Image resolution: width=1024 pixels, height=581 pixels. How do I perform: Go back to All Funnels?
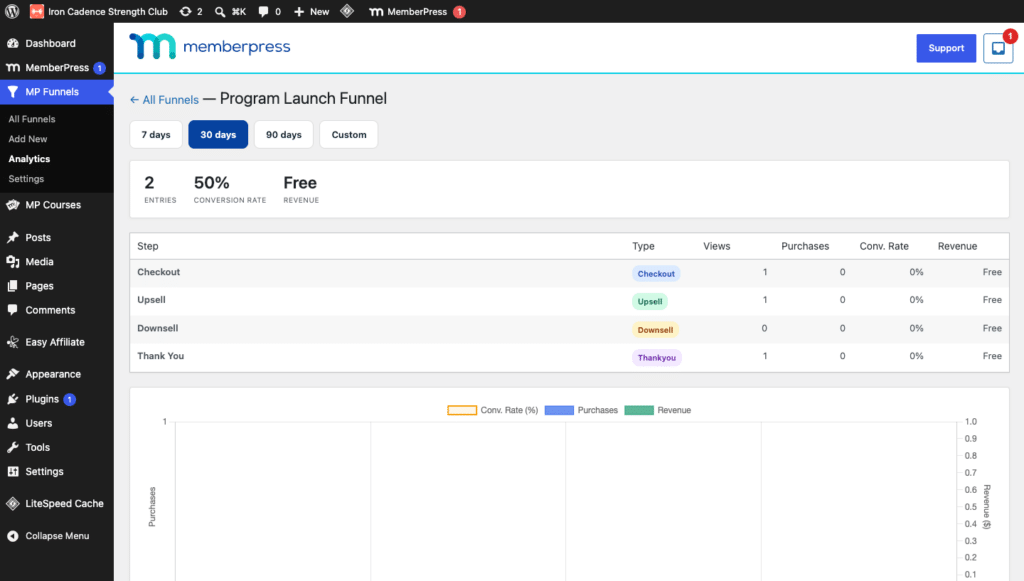pyautogui.click(x=165, y=99)
